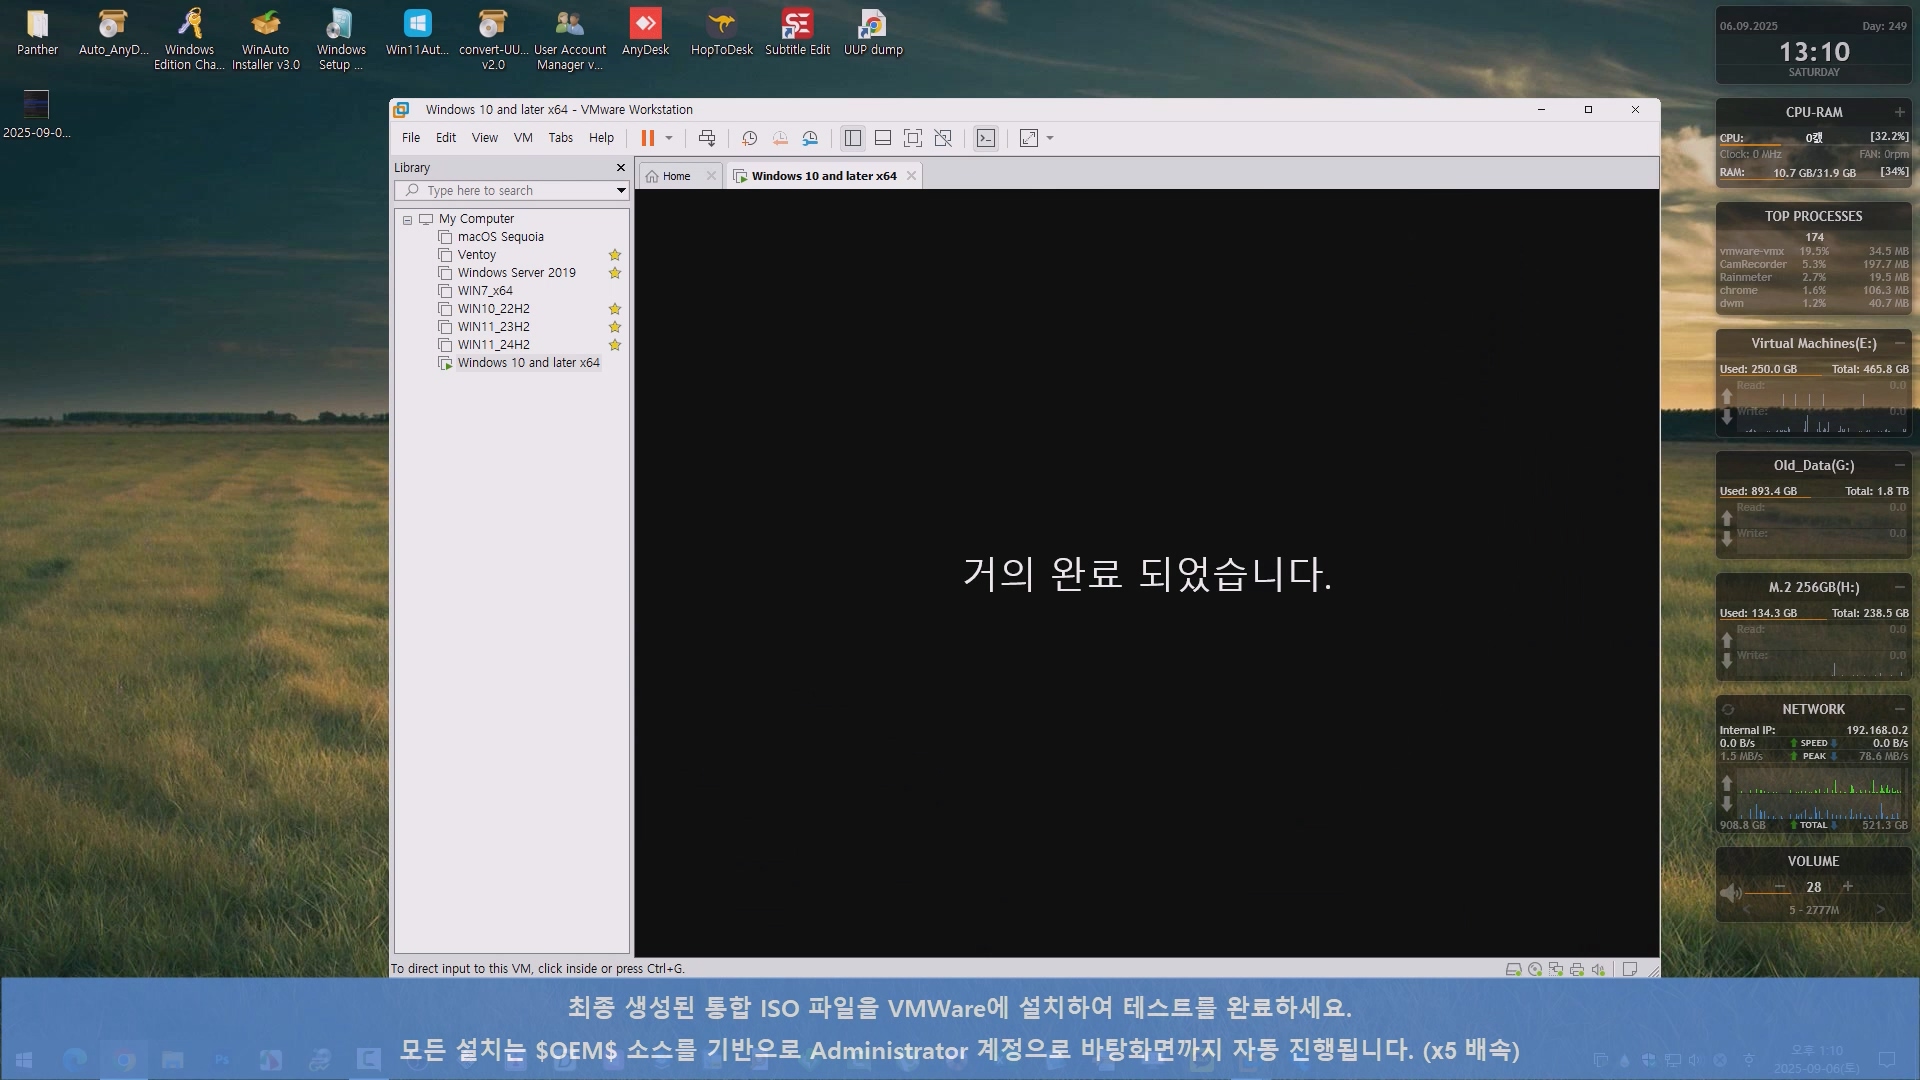Open the snapshot manager

[810, 138]
